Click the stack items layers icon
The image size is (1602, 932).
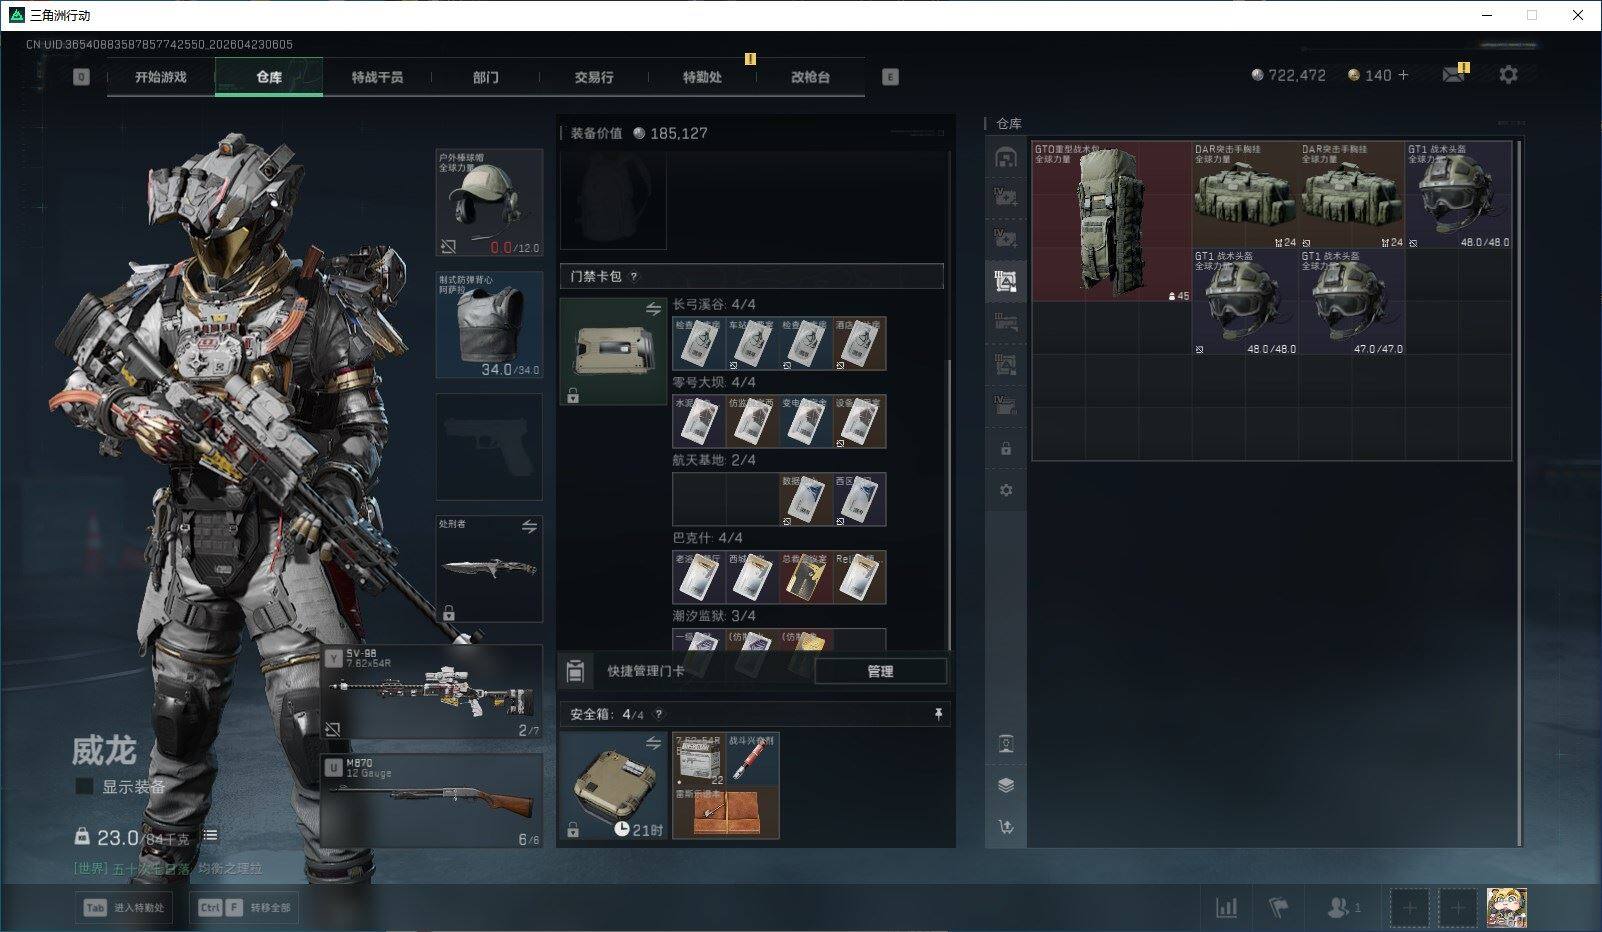click(1006, 785)
